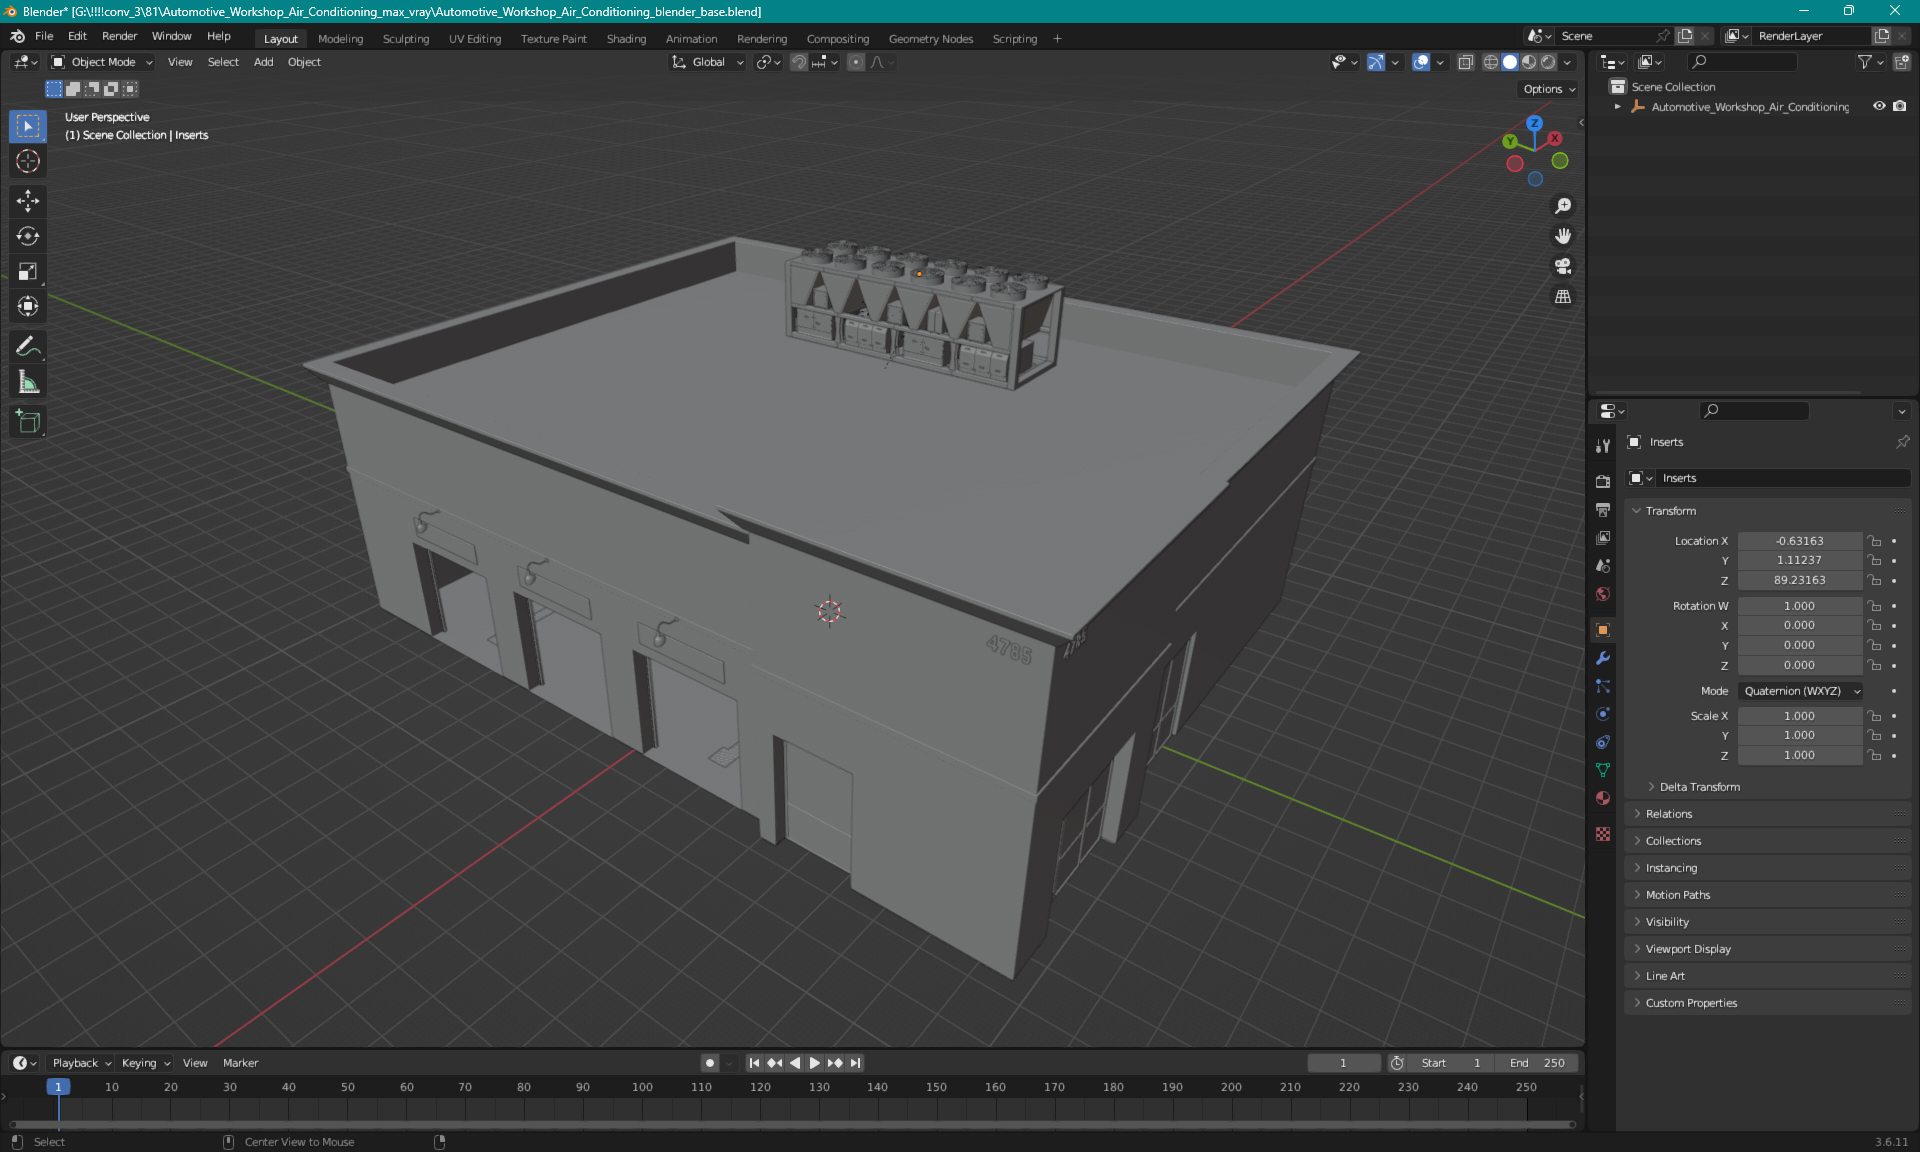Image resolution: width=1920 pixels, height=1152 pixels.
Task: Open the Shading workspace tab
Action: coord(623,37)
